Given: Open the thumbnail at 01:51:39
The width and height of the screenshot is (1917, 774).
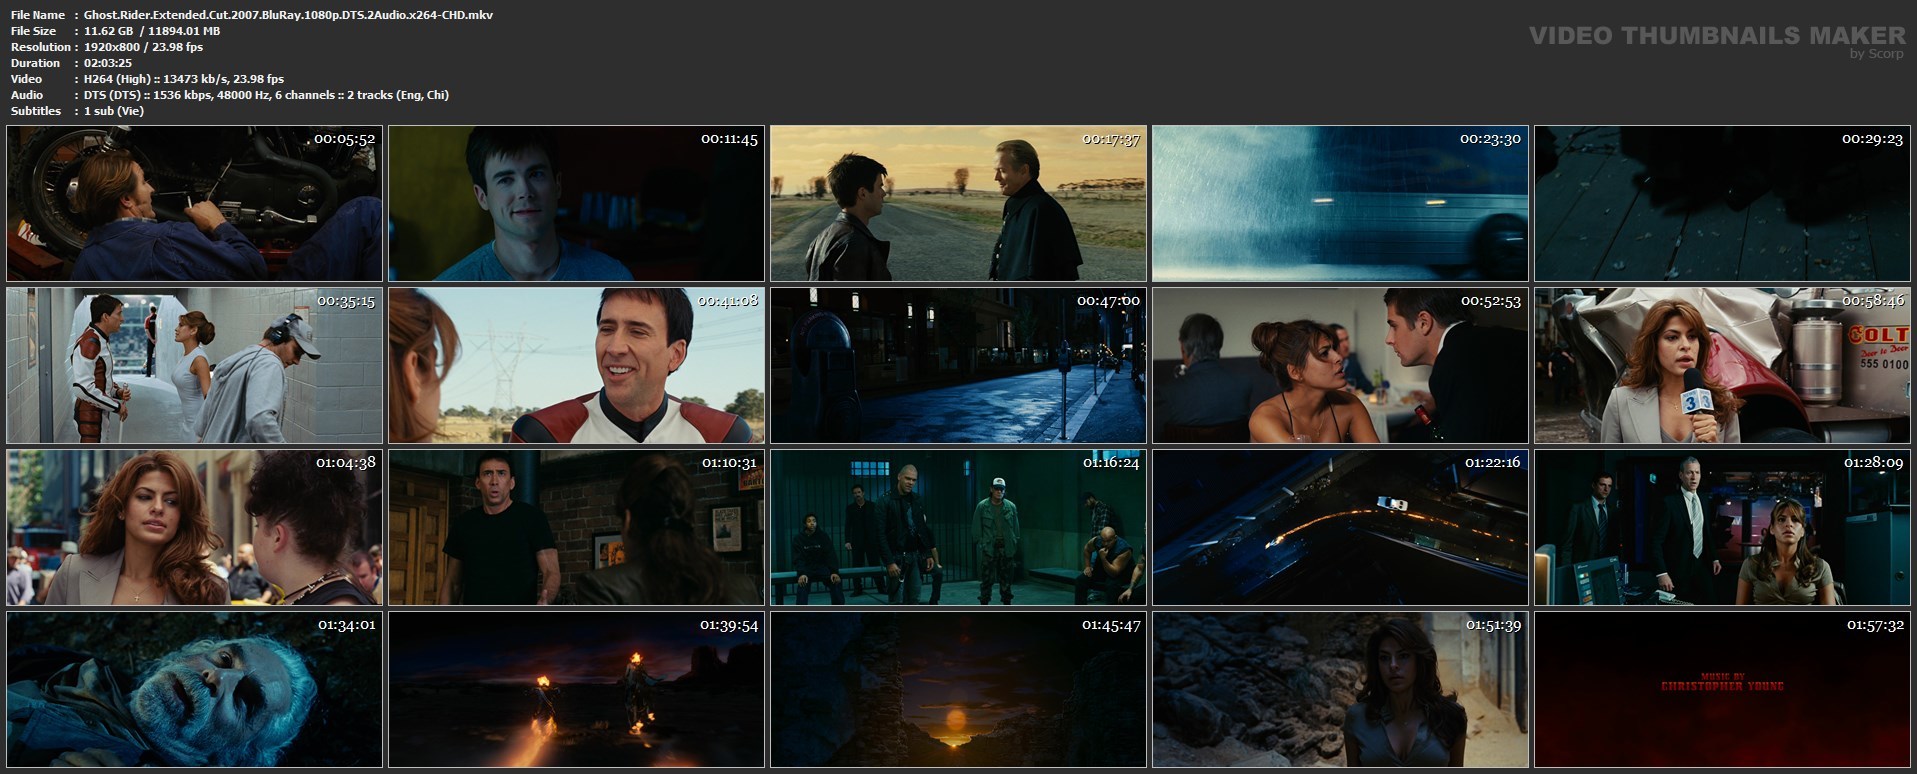Looking at the screenshot, I should pyautogui.click(x=1340, y=689).
